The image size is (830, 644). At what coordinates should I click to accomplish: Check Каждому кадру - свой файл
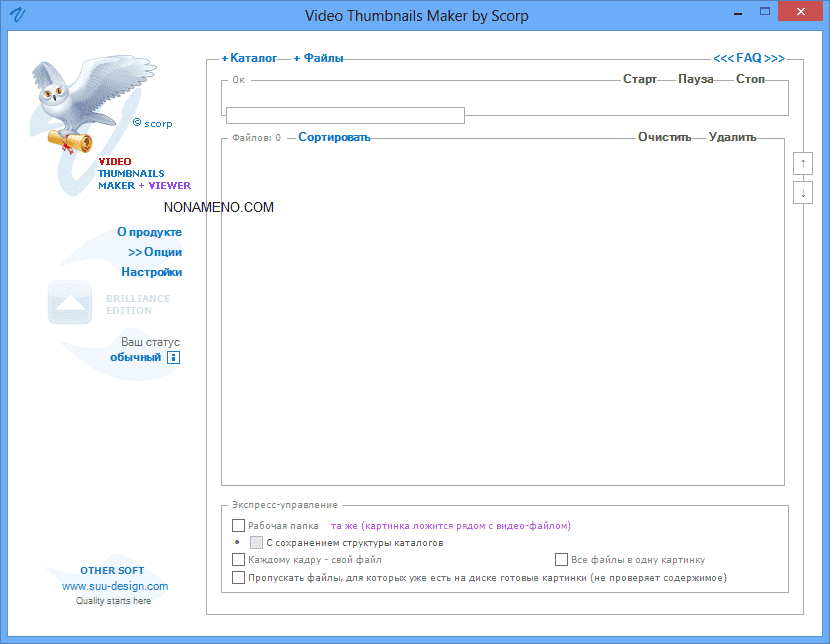(238, 560)
